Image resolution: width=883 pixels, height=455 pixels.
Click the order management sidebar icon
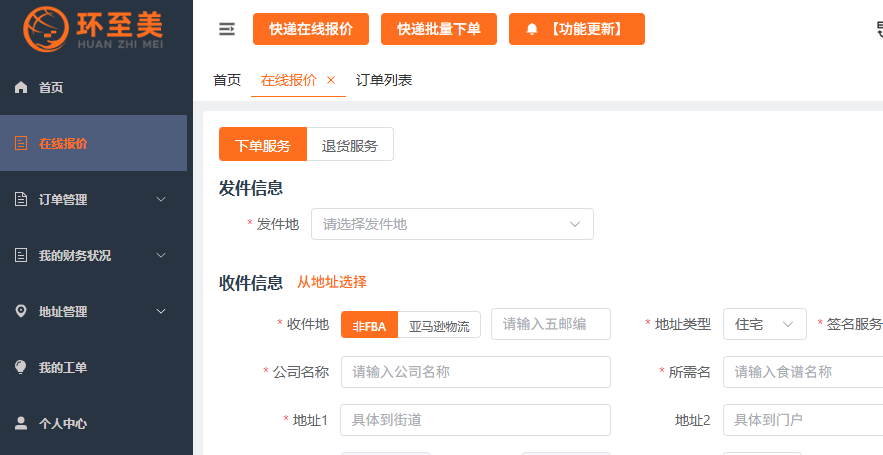[21, 200]
